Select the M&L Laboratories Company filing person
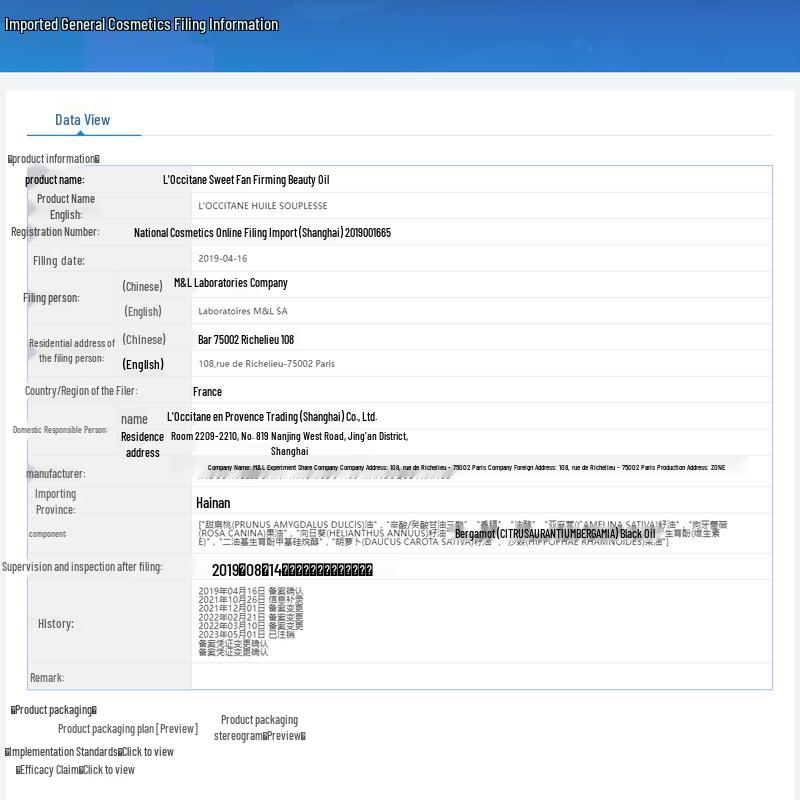 (230, 283)
